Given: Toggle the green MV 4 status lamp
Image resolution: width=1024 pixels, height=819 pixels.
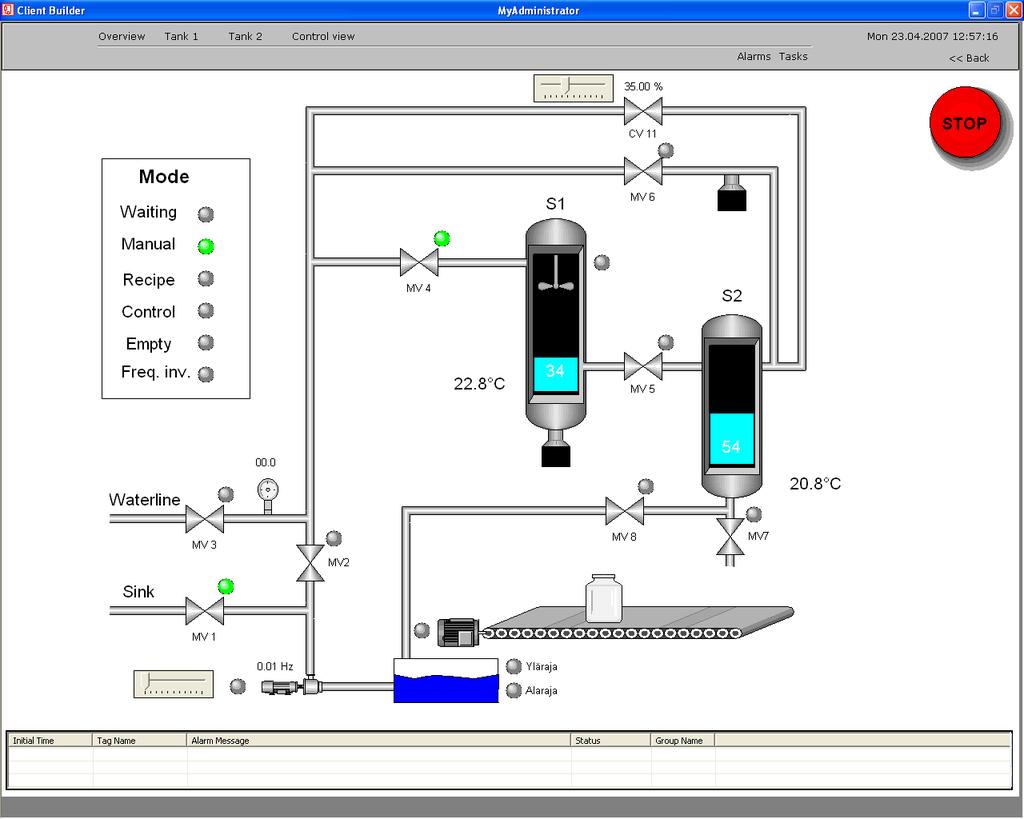Looking at the screenshot, I should coord(442,238).
